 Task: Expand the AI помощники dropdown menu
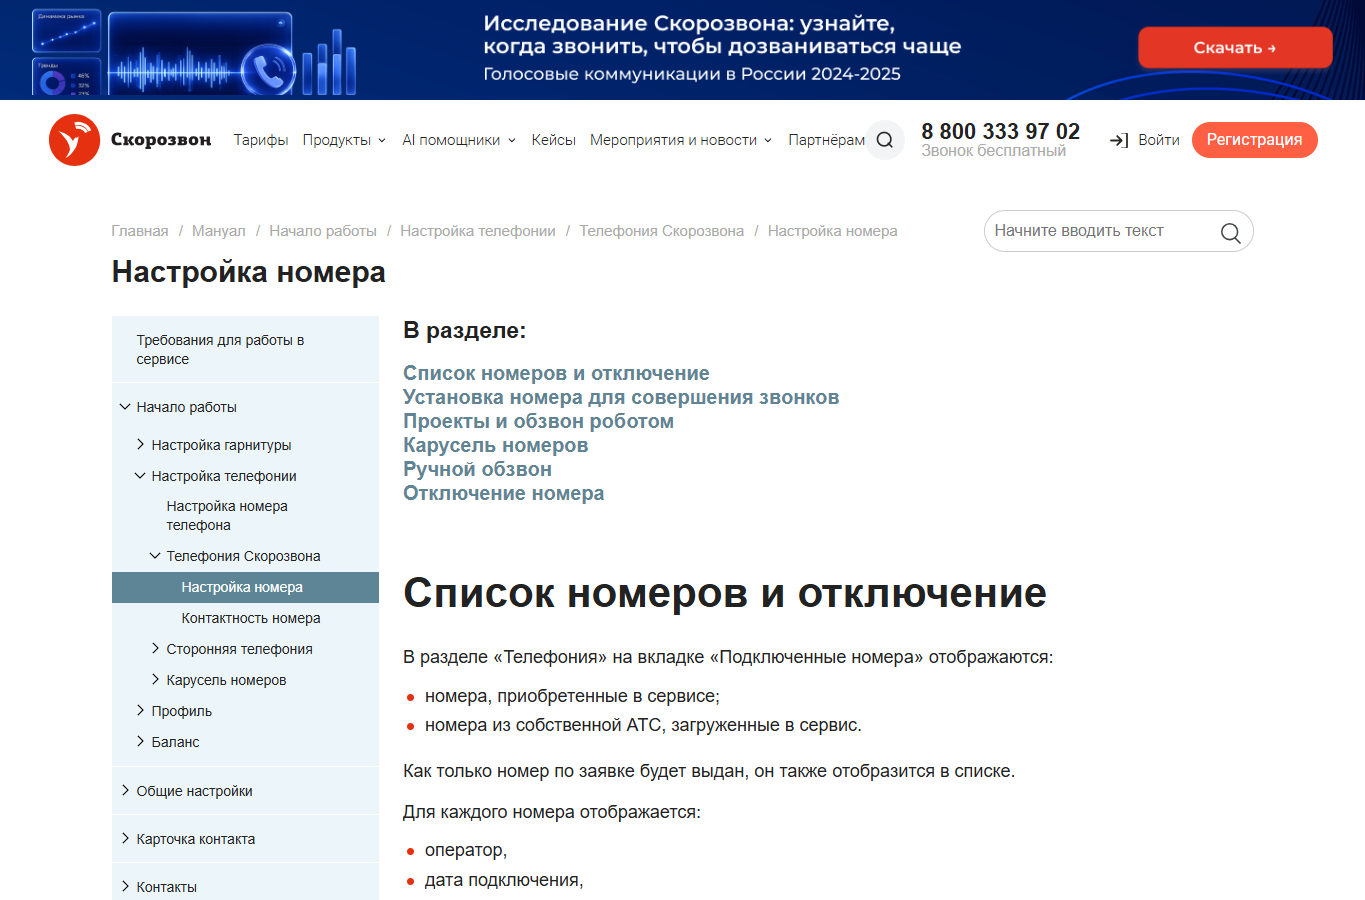tap(459, 140)
